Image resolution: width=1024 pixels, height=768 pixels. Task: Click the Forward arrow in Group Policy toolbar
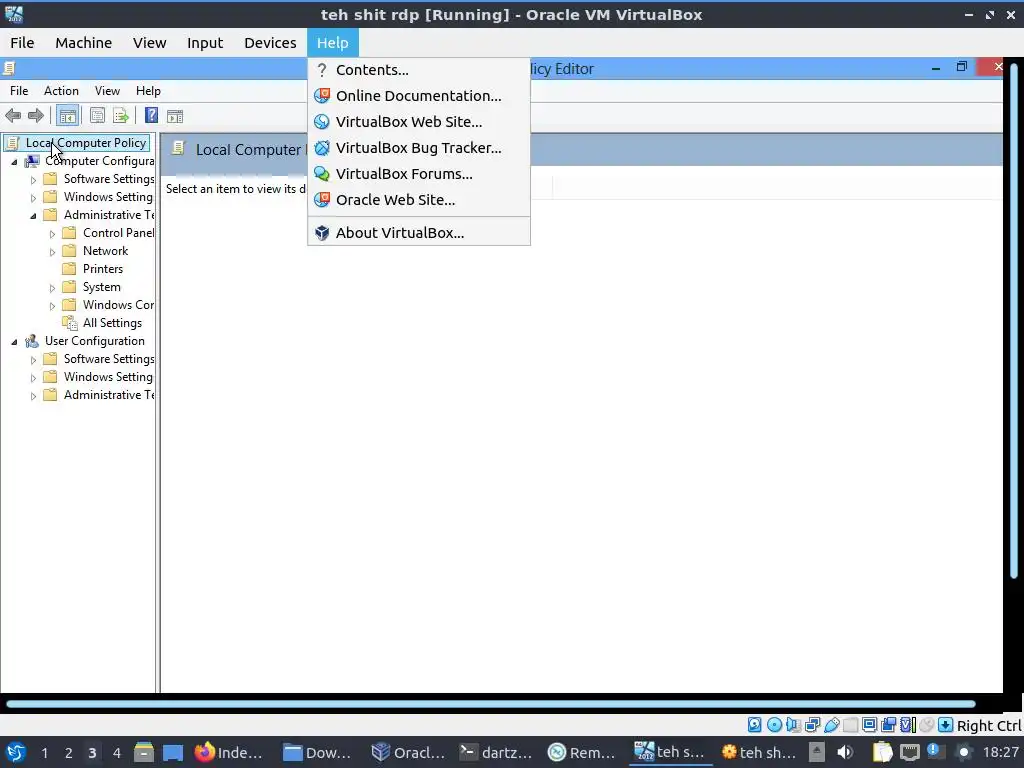pos(36,116)
